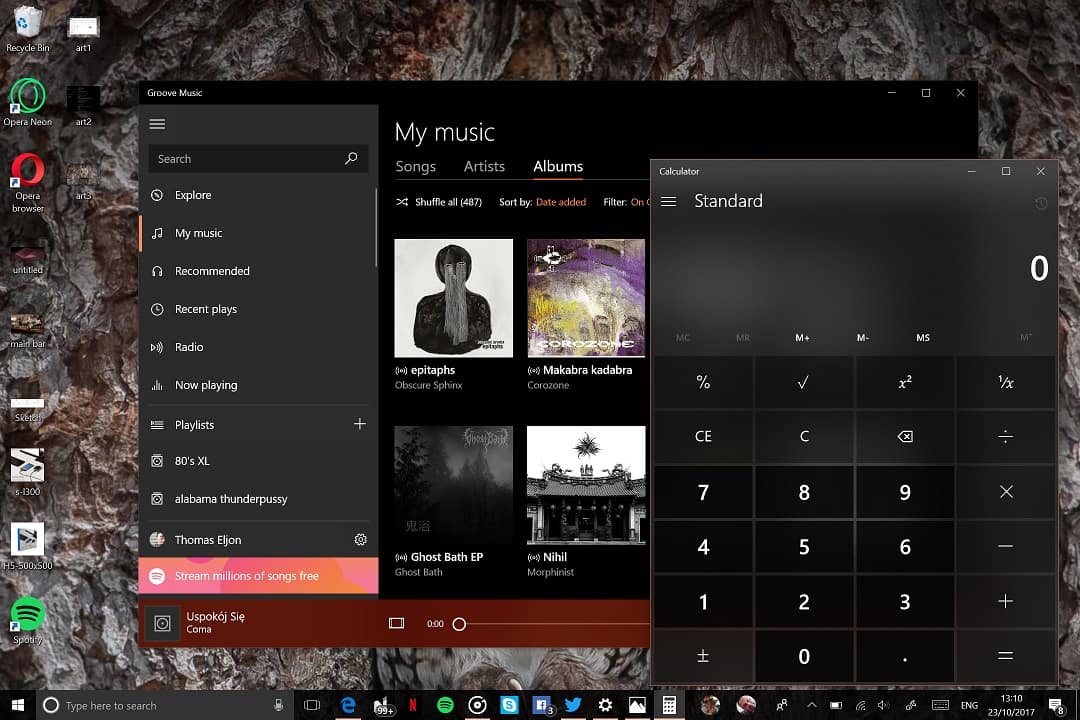
Task: Select My music in sidebar
Action: pyautogui.click(x=258, y=233)
